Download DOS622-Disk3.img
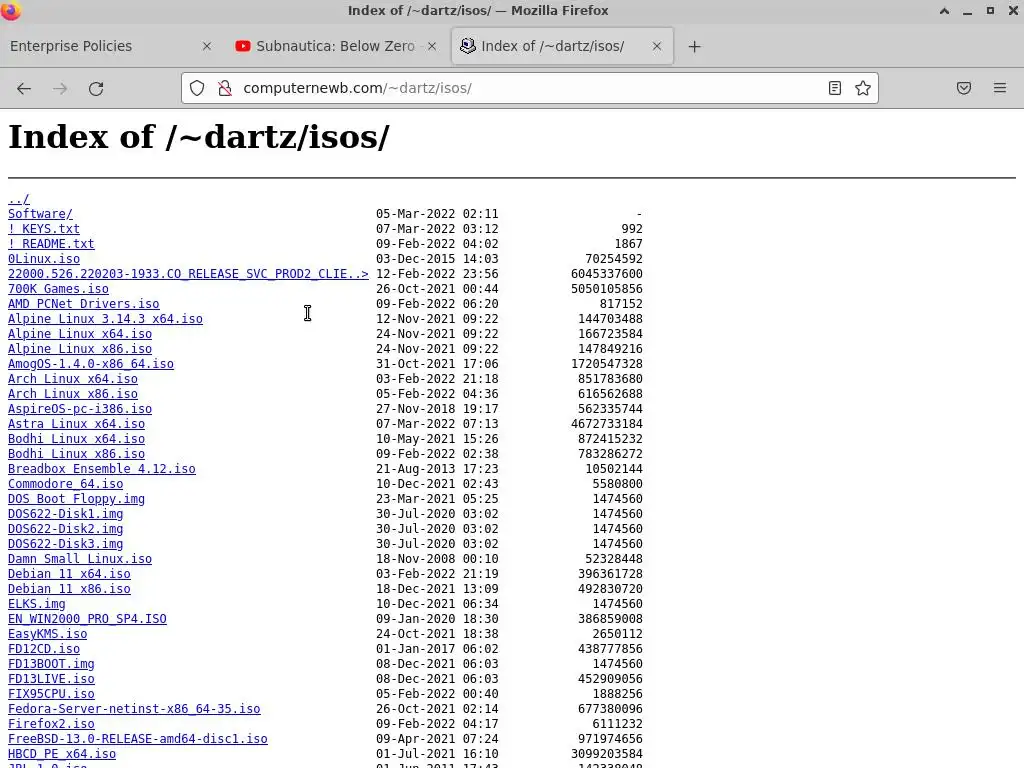Viewport: 1024px width, 768px height. click(65, 545)
